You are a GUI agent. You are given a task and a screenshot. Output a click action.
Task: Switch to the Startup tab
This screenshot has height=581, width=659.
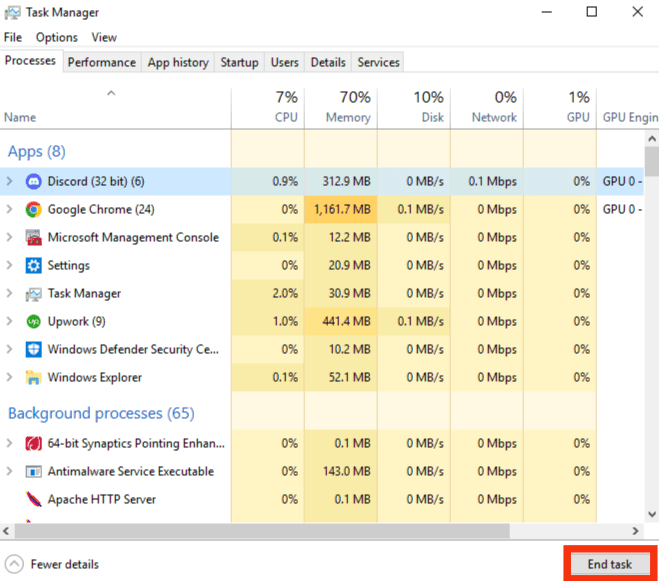click(x=240, y=62)
